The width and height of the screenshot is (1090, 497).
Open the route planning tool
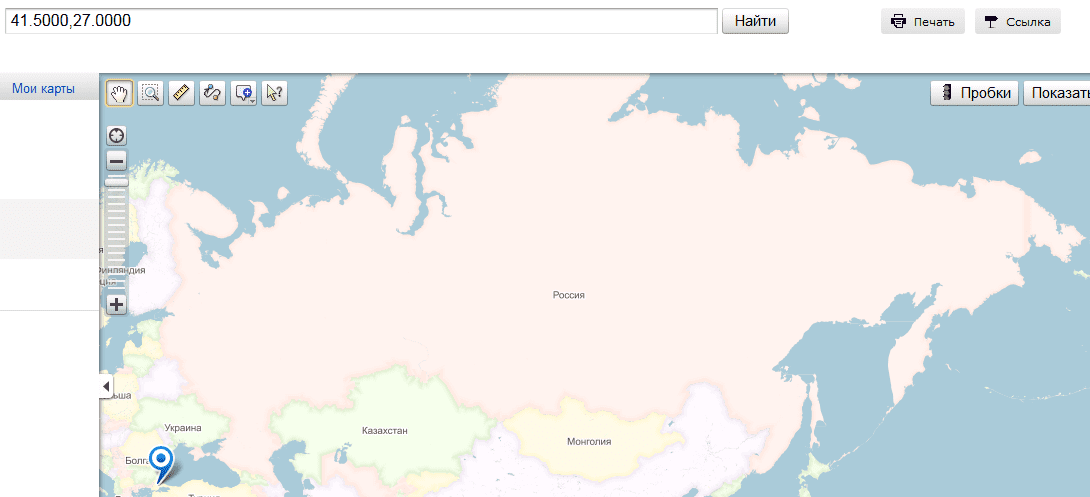tap(213, 93)
